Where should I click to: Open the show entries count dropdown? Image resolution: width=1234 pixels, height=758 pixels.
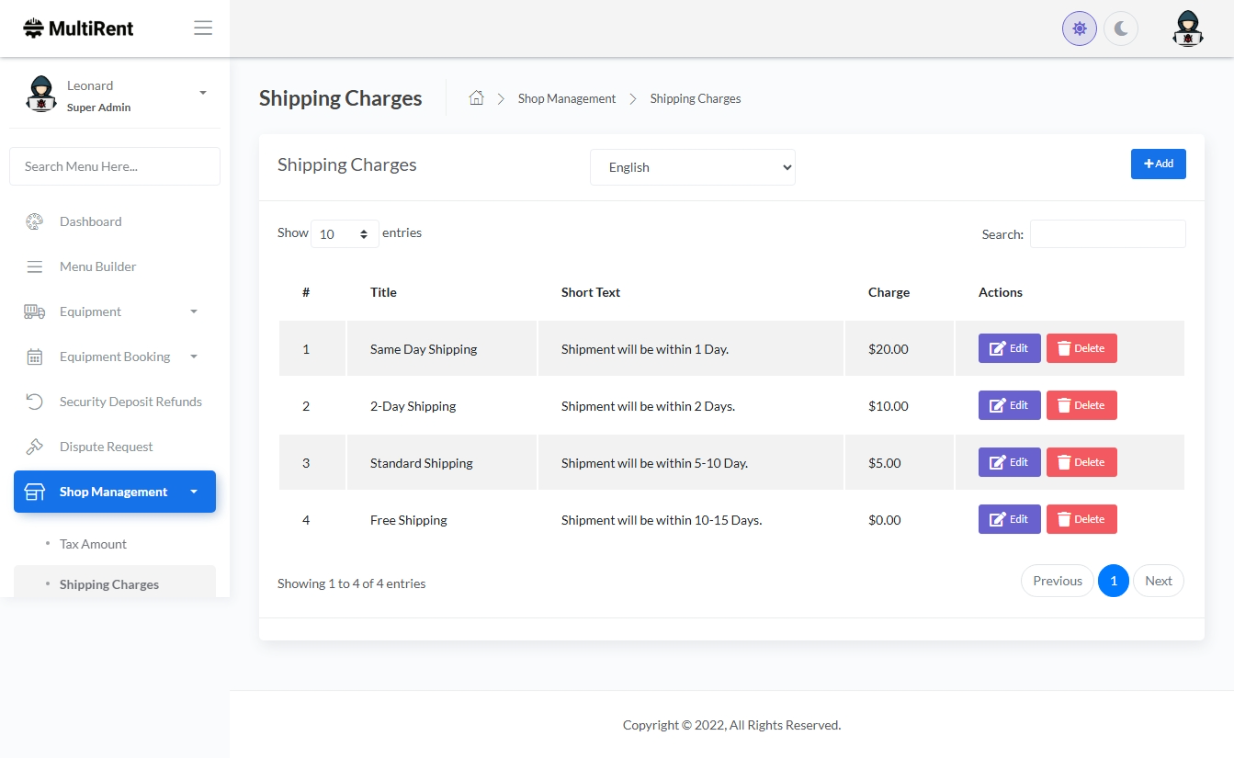pos(344,234)
